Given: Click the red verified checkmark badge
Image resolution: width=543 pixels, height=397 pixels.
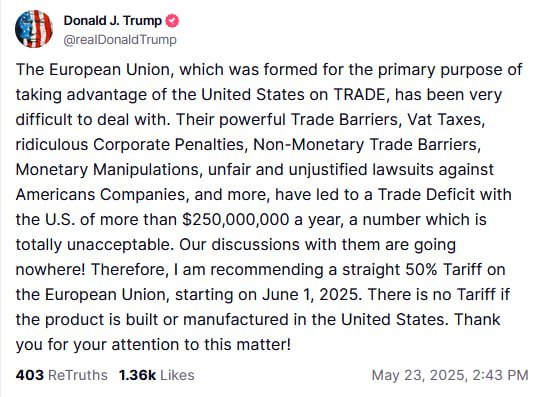Looking at the screenshot, I should point(172,21).
